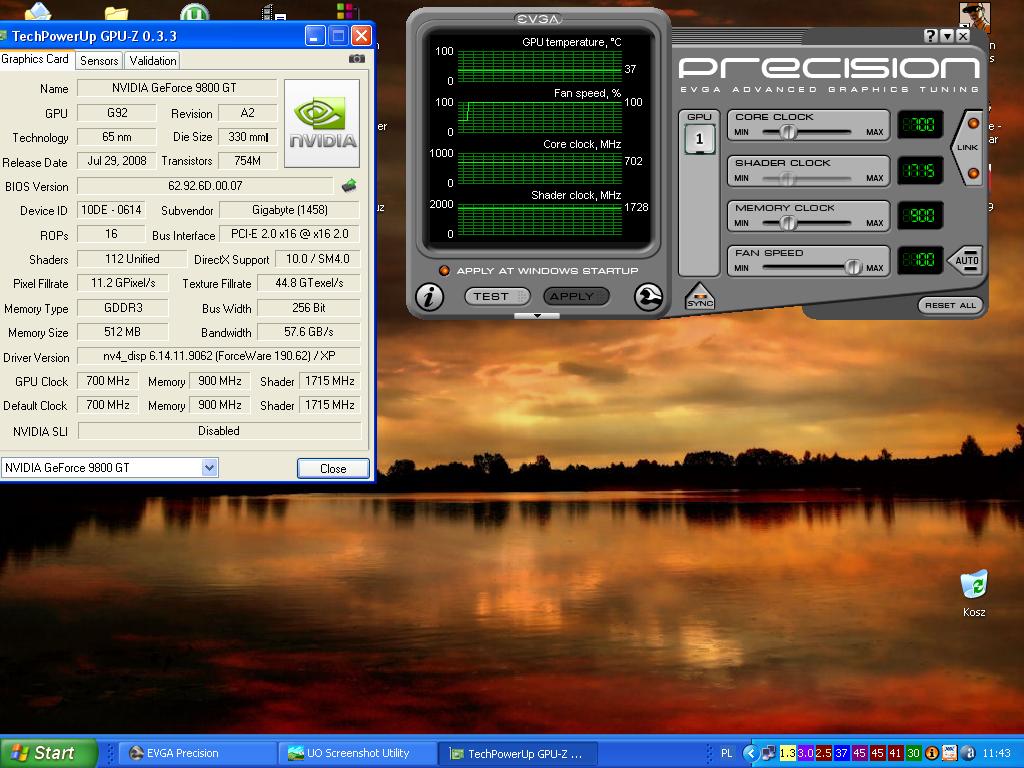Click the GPU-Z screenshot camera icon
Image resolution: width=1024 pixels, height=768 pixels.
pos(357,60)
